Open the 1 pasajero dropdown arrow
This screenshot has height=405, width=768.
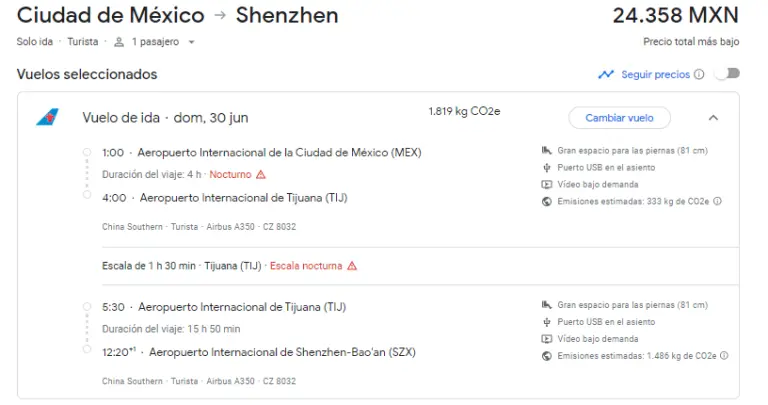pos(192,42)
